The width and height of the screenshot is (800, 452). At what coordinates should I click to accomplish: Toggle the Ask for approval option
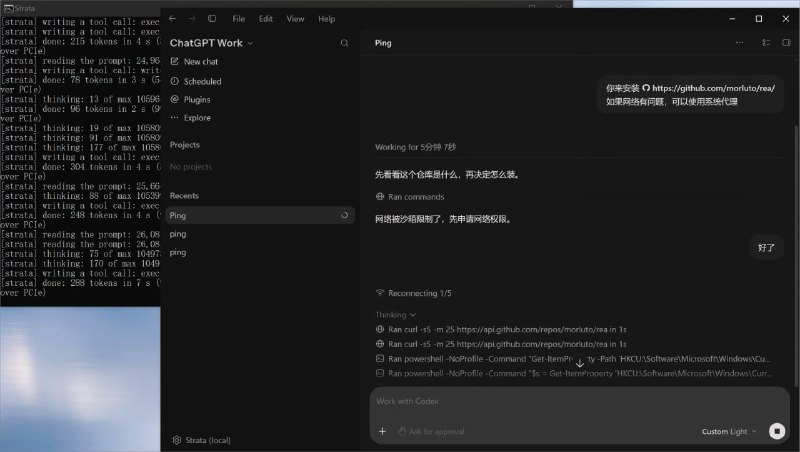pyautogui.click(x=431, y=432)
